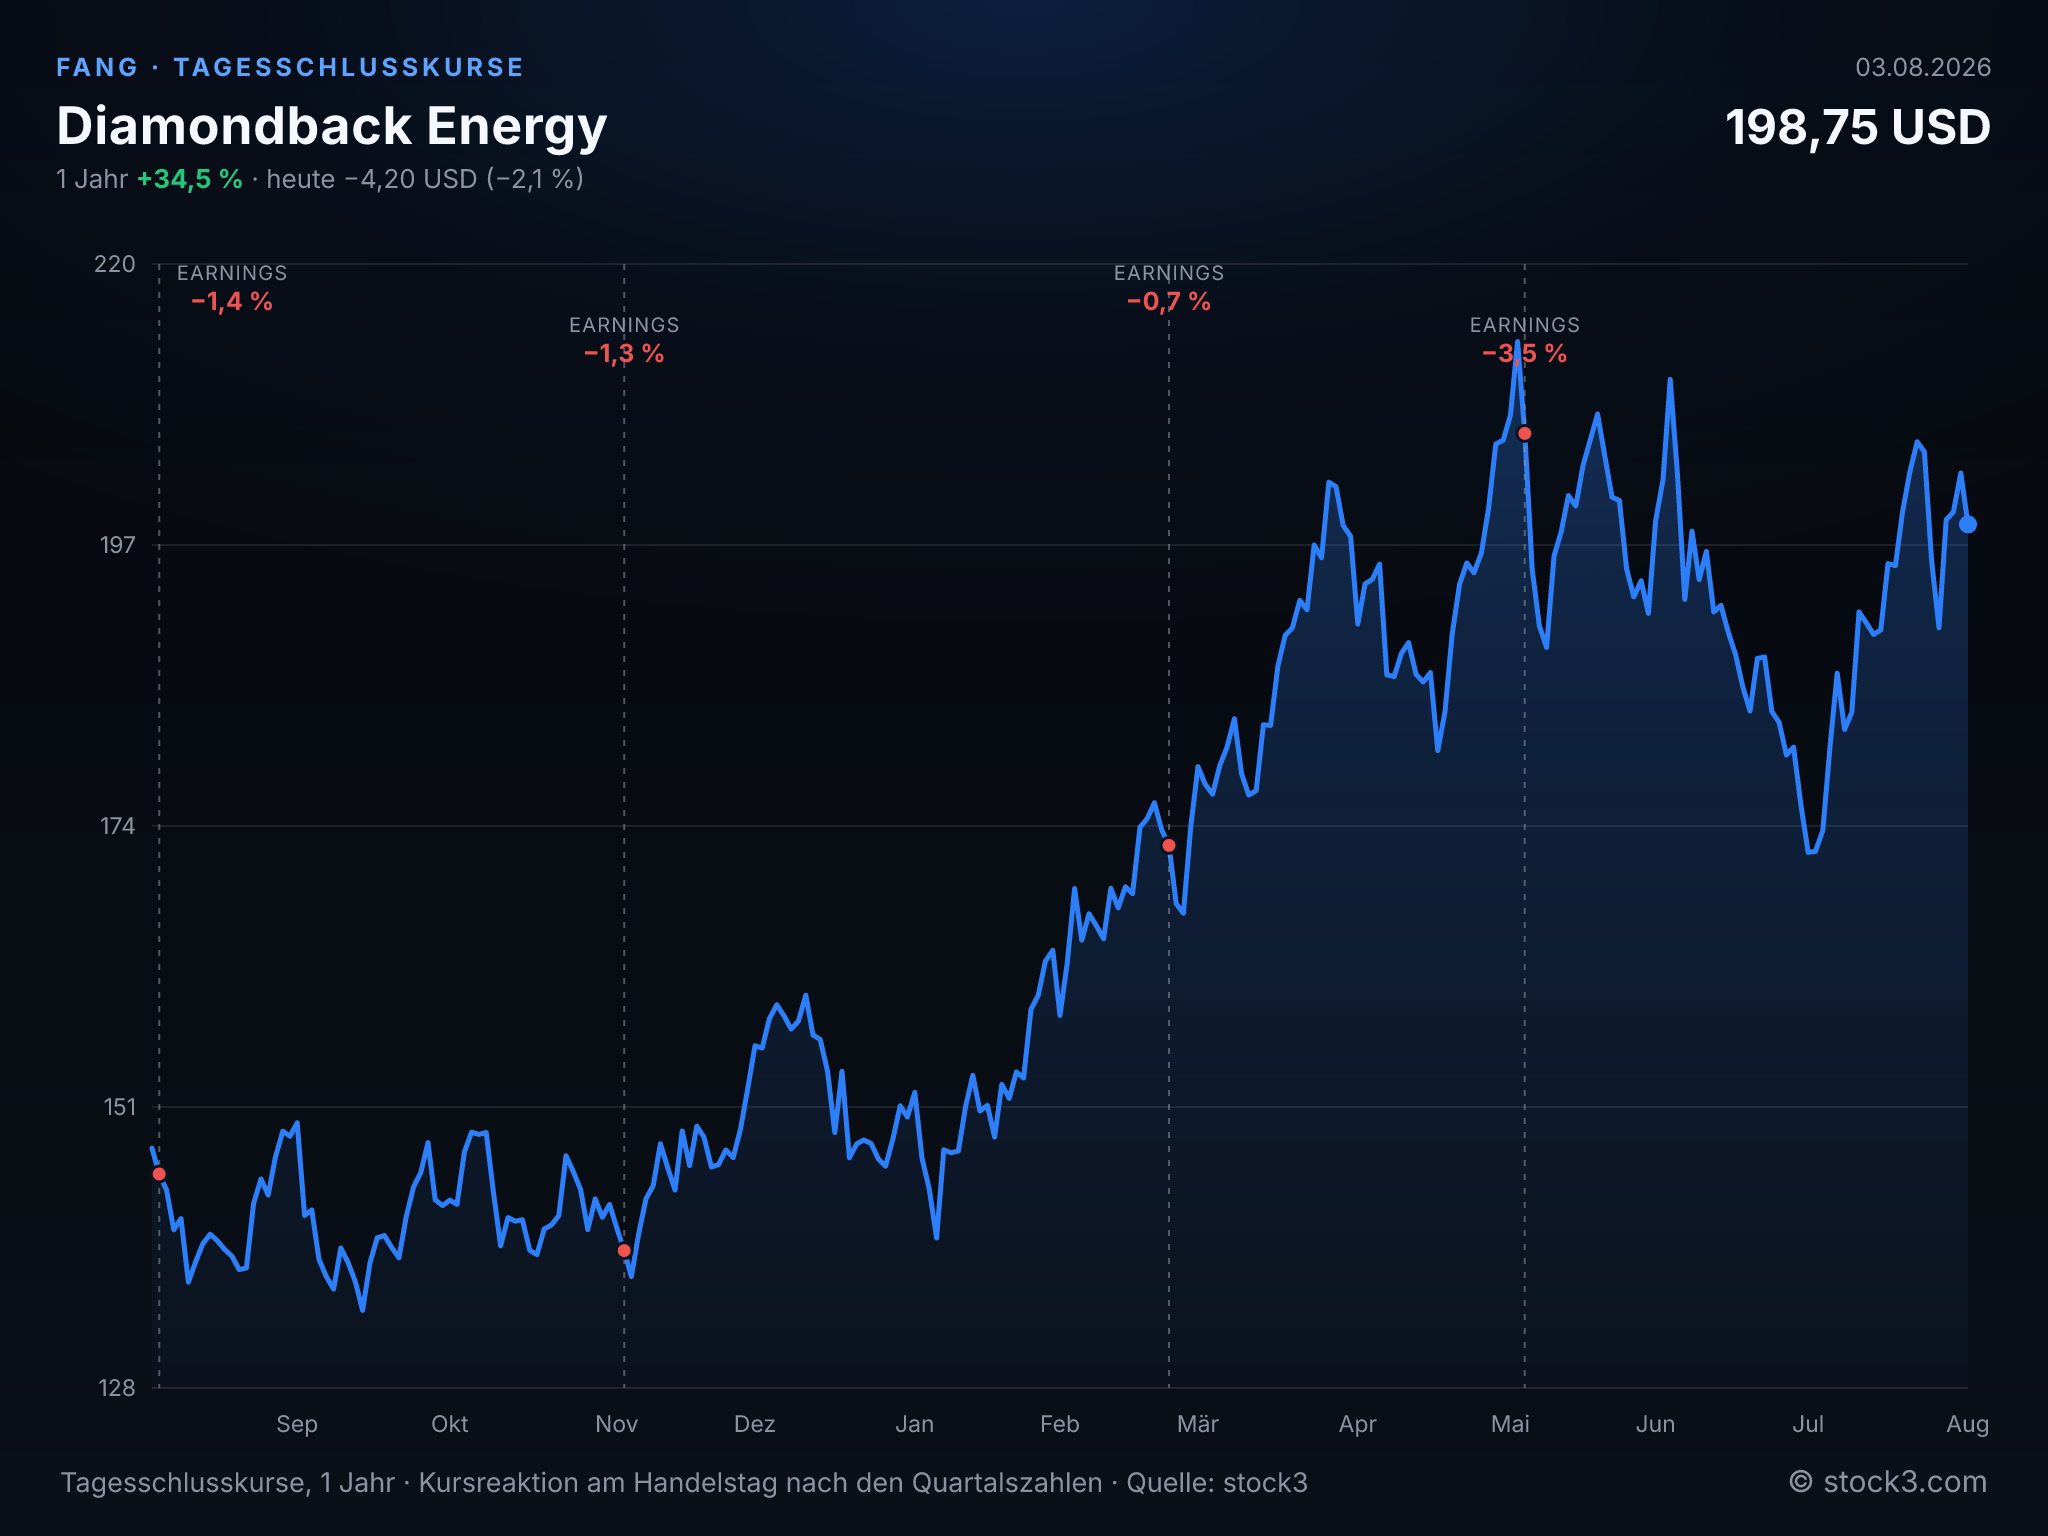Click the 174 y-axis label
The height and width of the screenshot is (1536, 2048).
(117, 826)
